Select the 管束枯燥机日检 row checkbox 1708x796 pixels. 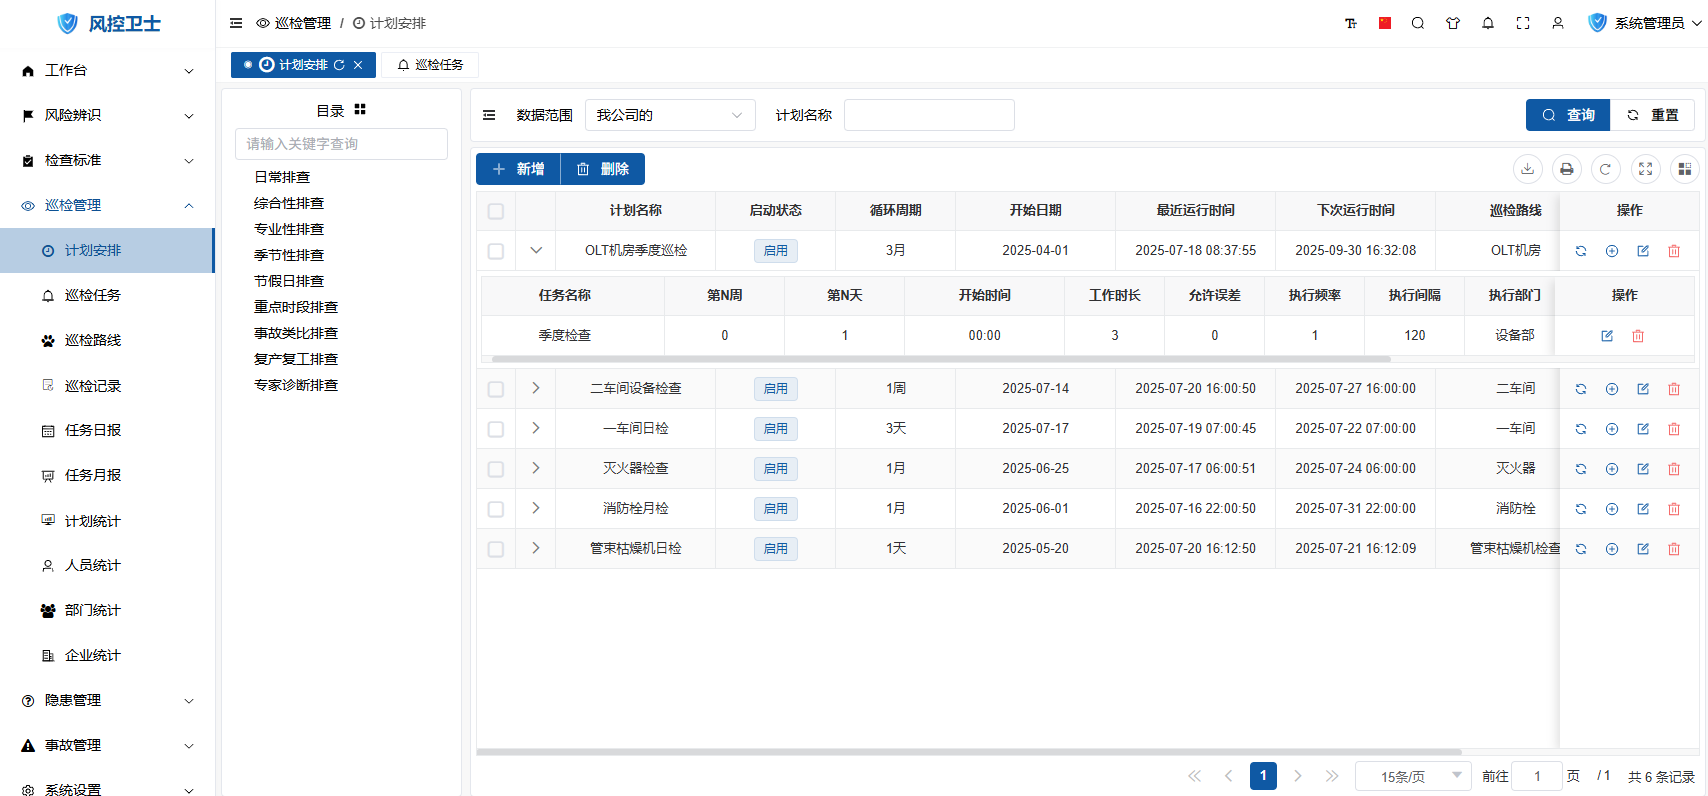click(496, 549)
